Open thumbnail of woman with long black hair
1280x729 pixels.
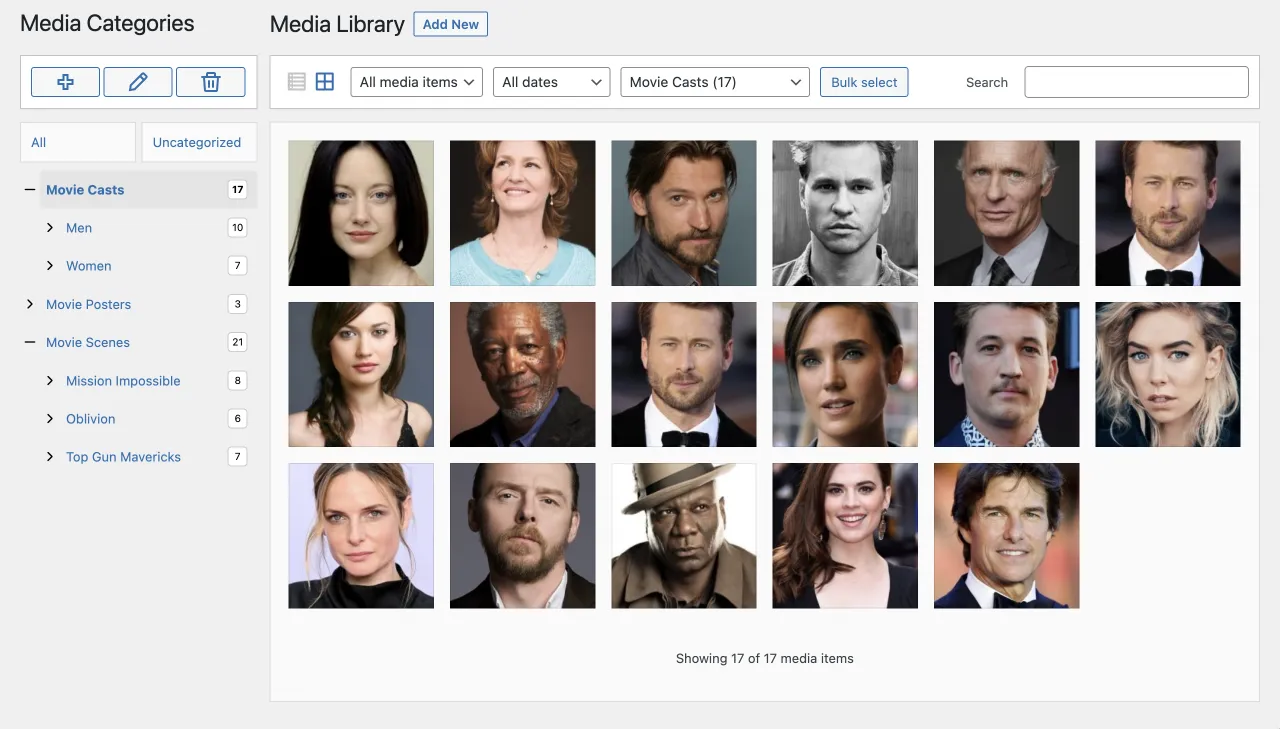click(361, 213)
